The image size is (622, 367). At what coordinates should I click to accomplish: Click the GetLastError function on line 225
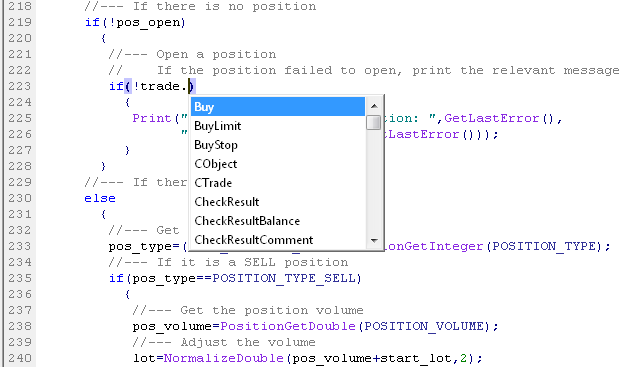[x=491, y=118]
